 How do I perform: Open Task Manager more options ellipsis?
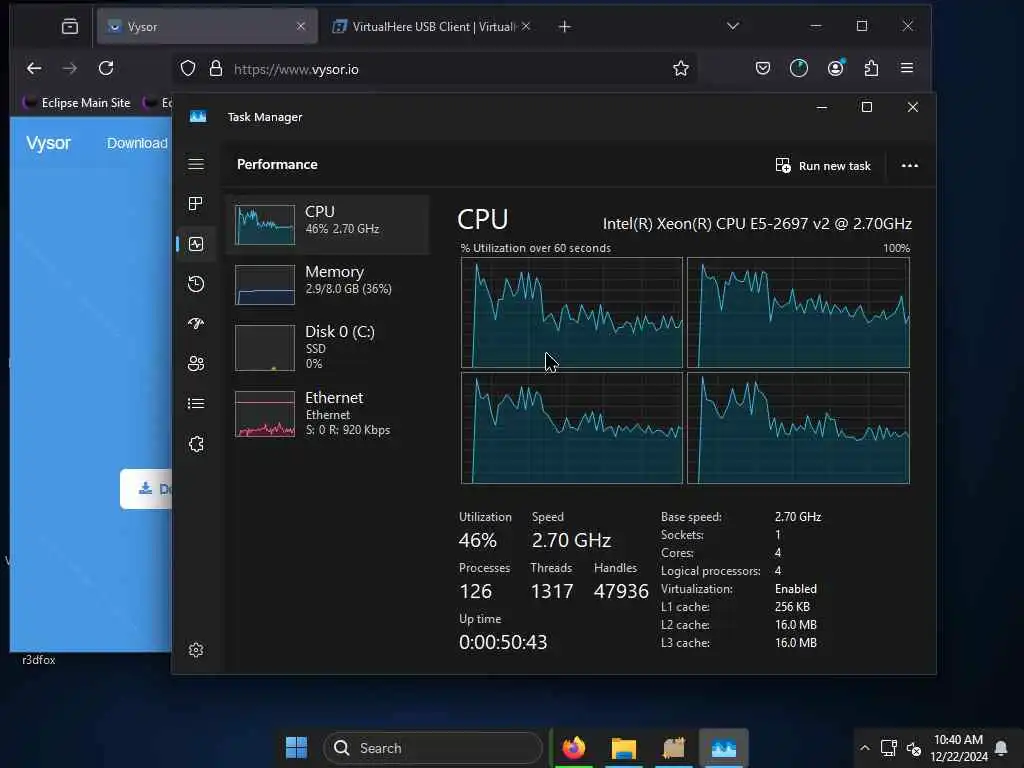[910, 166]
